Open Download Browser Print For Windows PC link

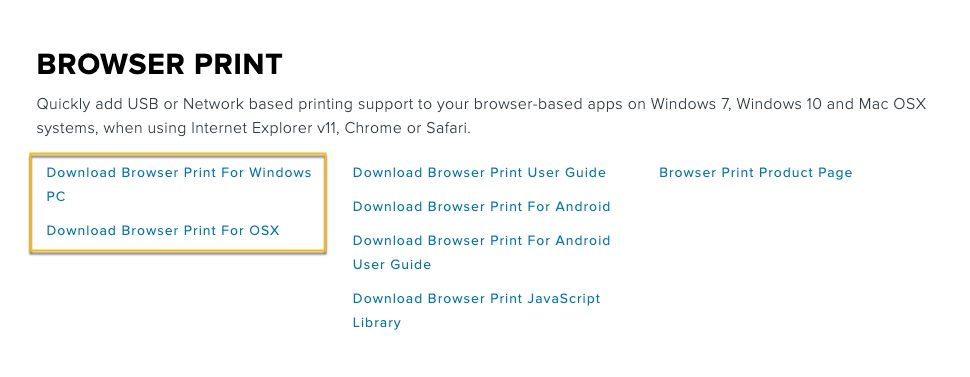[179, 184]
